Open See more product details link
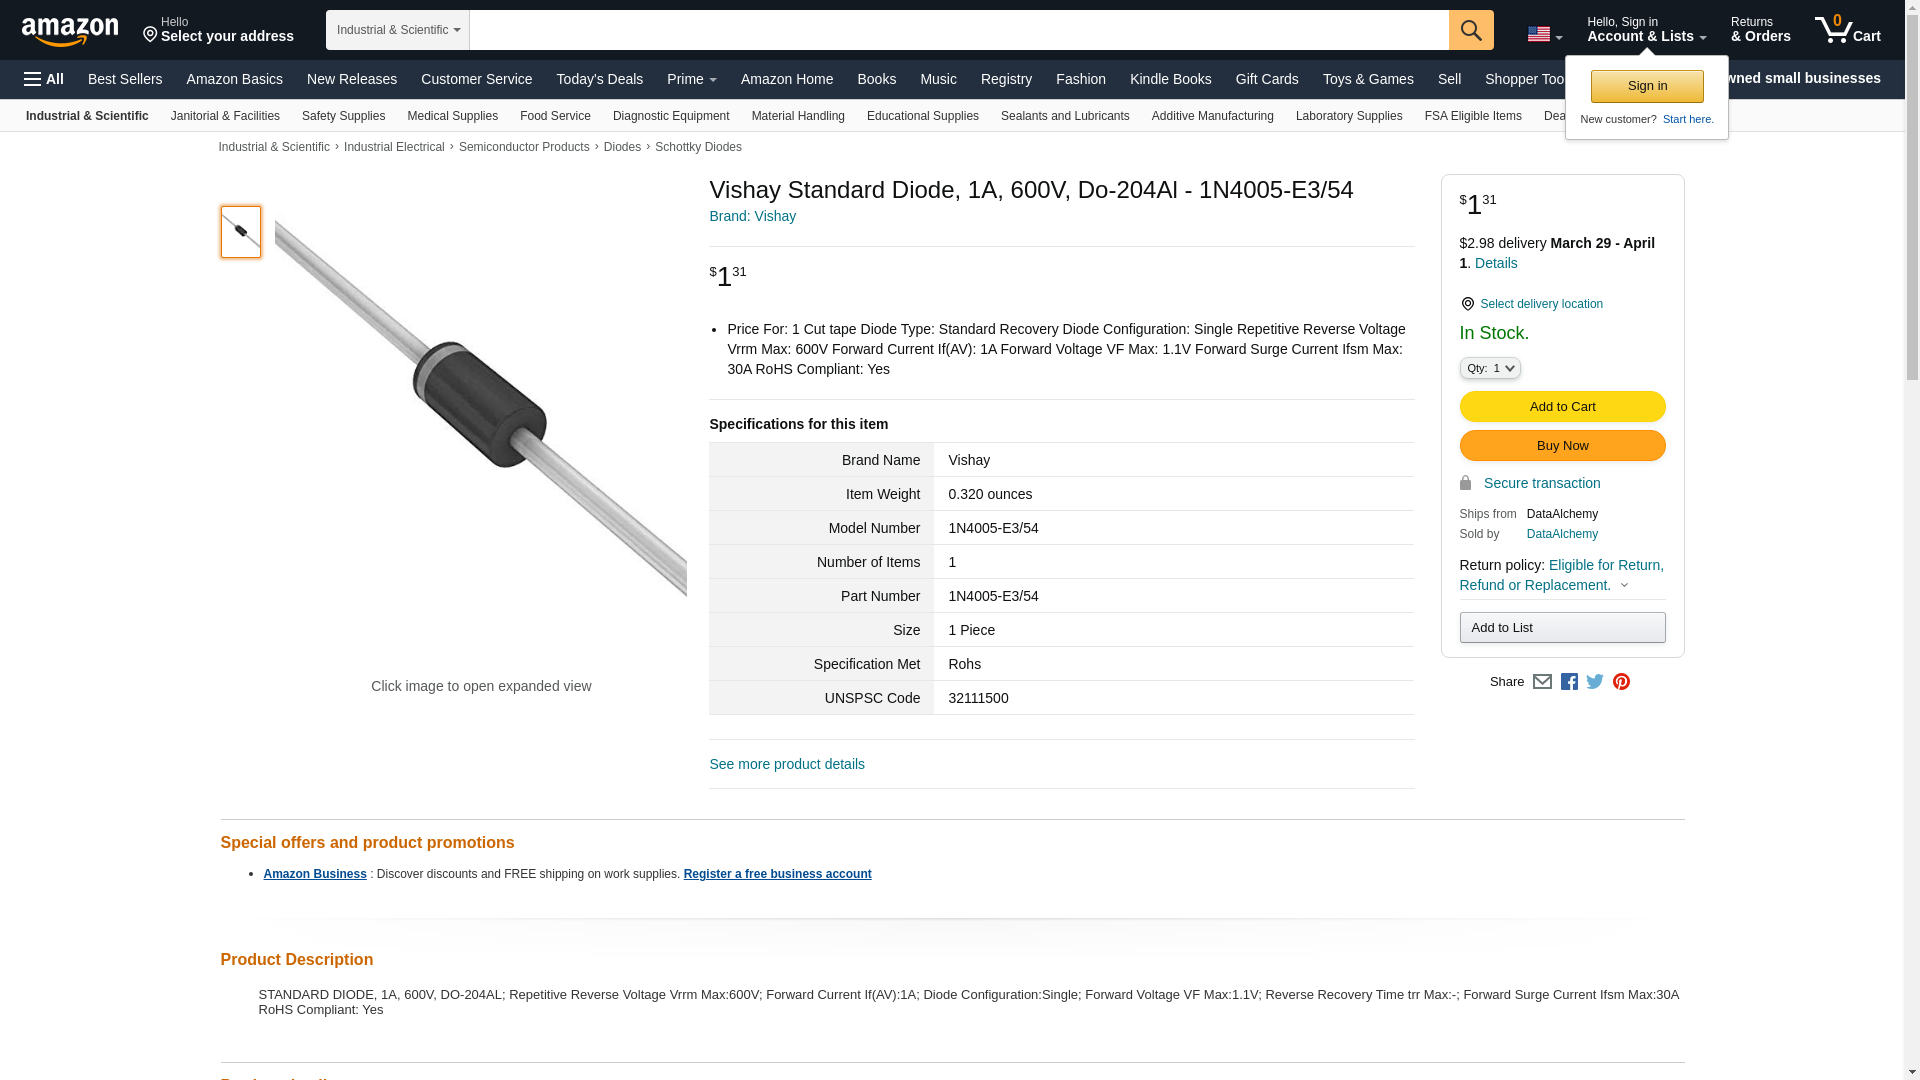This screenshot has width=1920, height=1080. pos(787,765)
